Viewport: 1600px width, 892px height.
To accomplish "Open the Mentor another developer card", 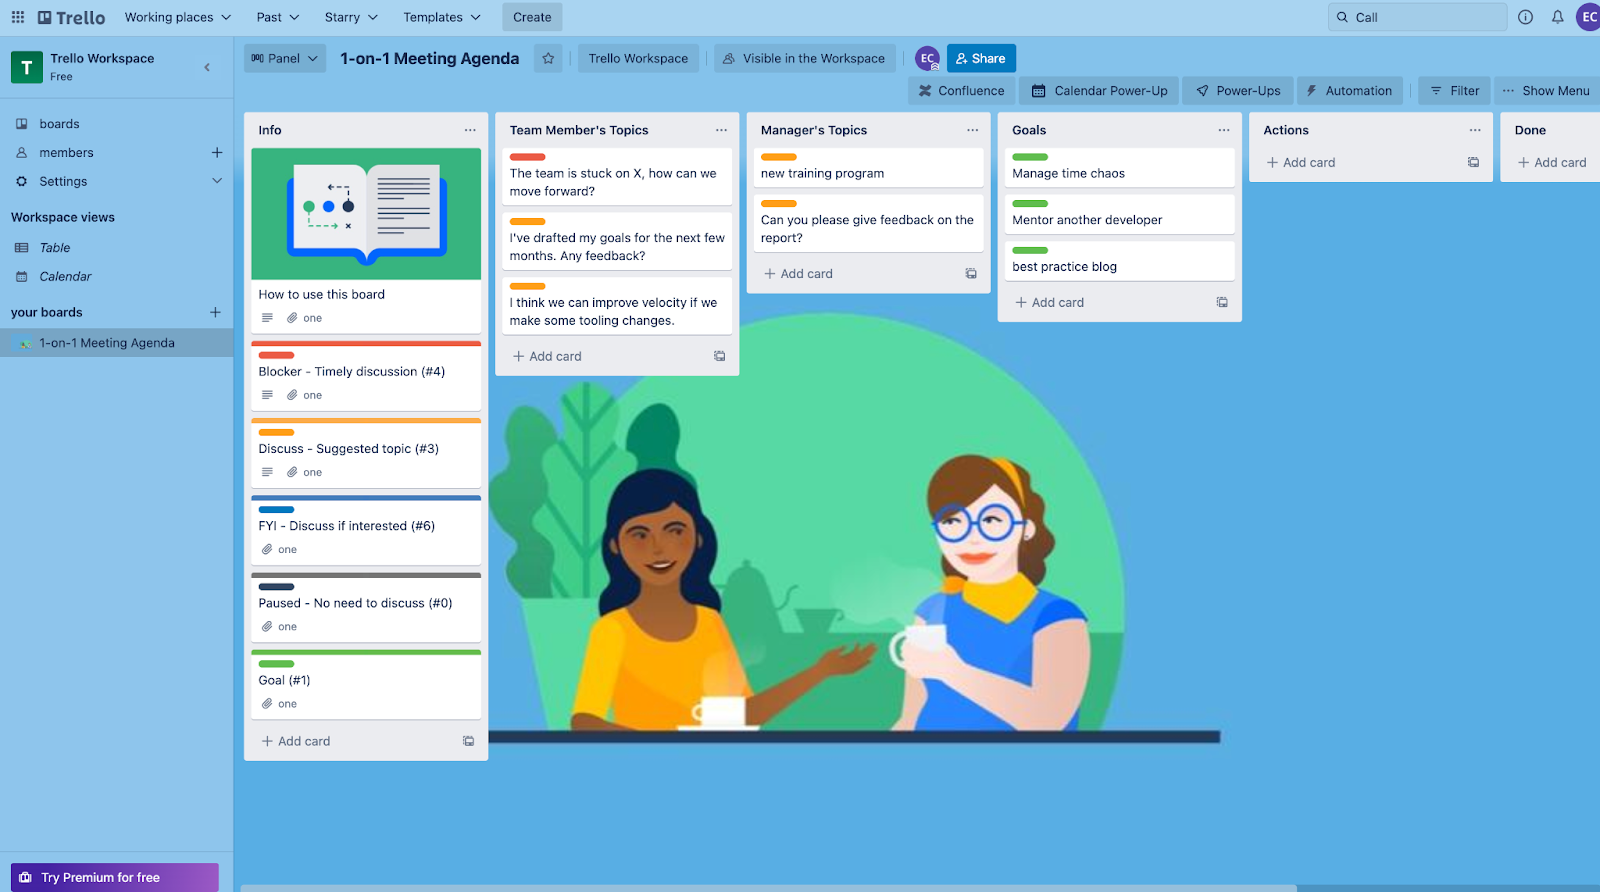I will [x=1120, y=215].
